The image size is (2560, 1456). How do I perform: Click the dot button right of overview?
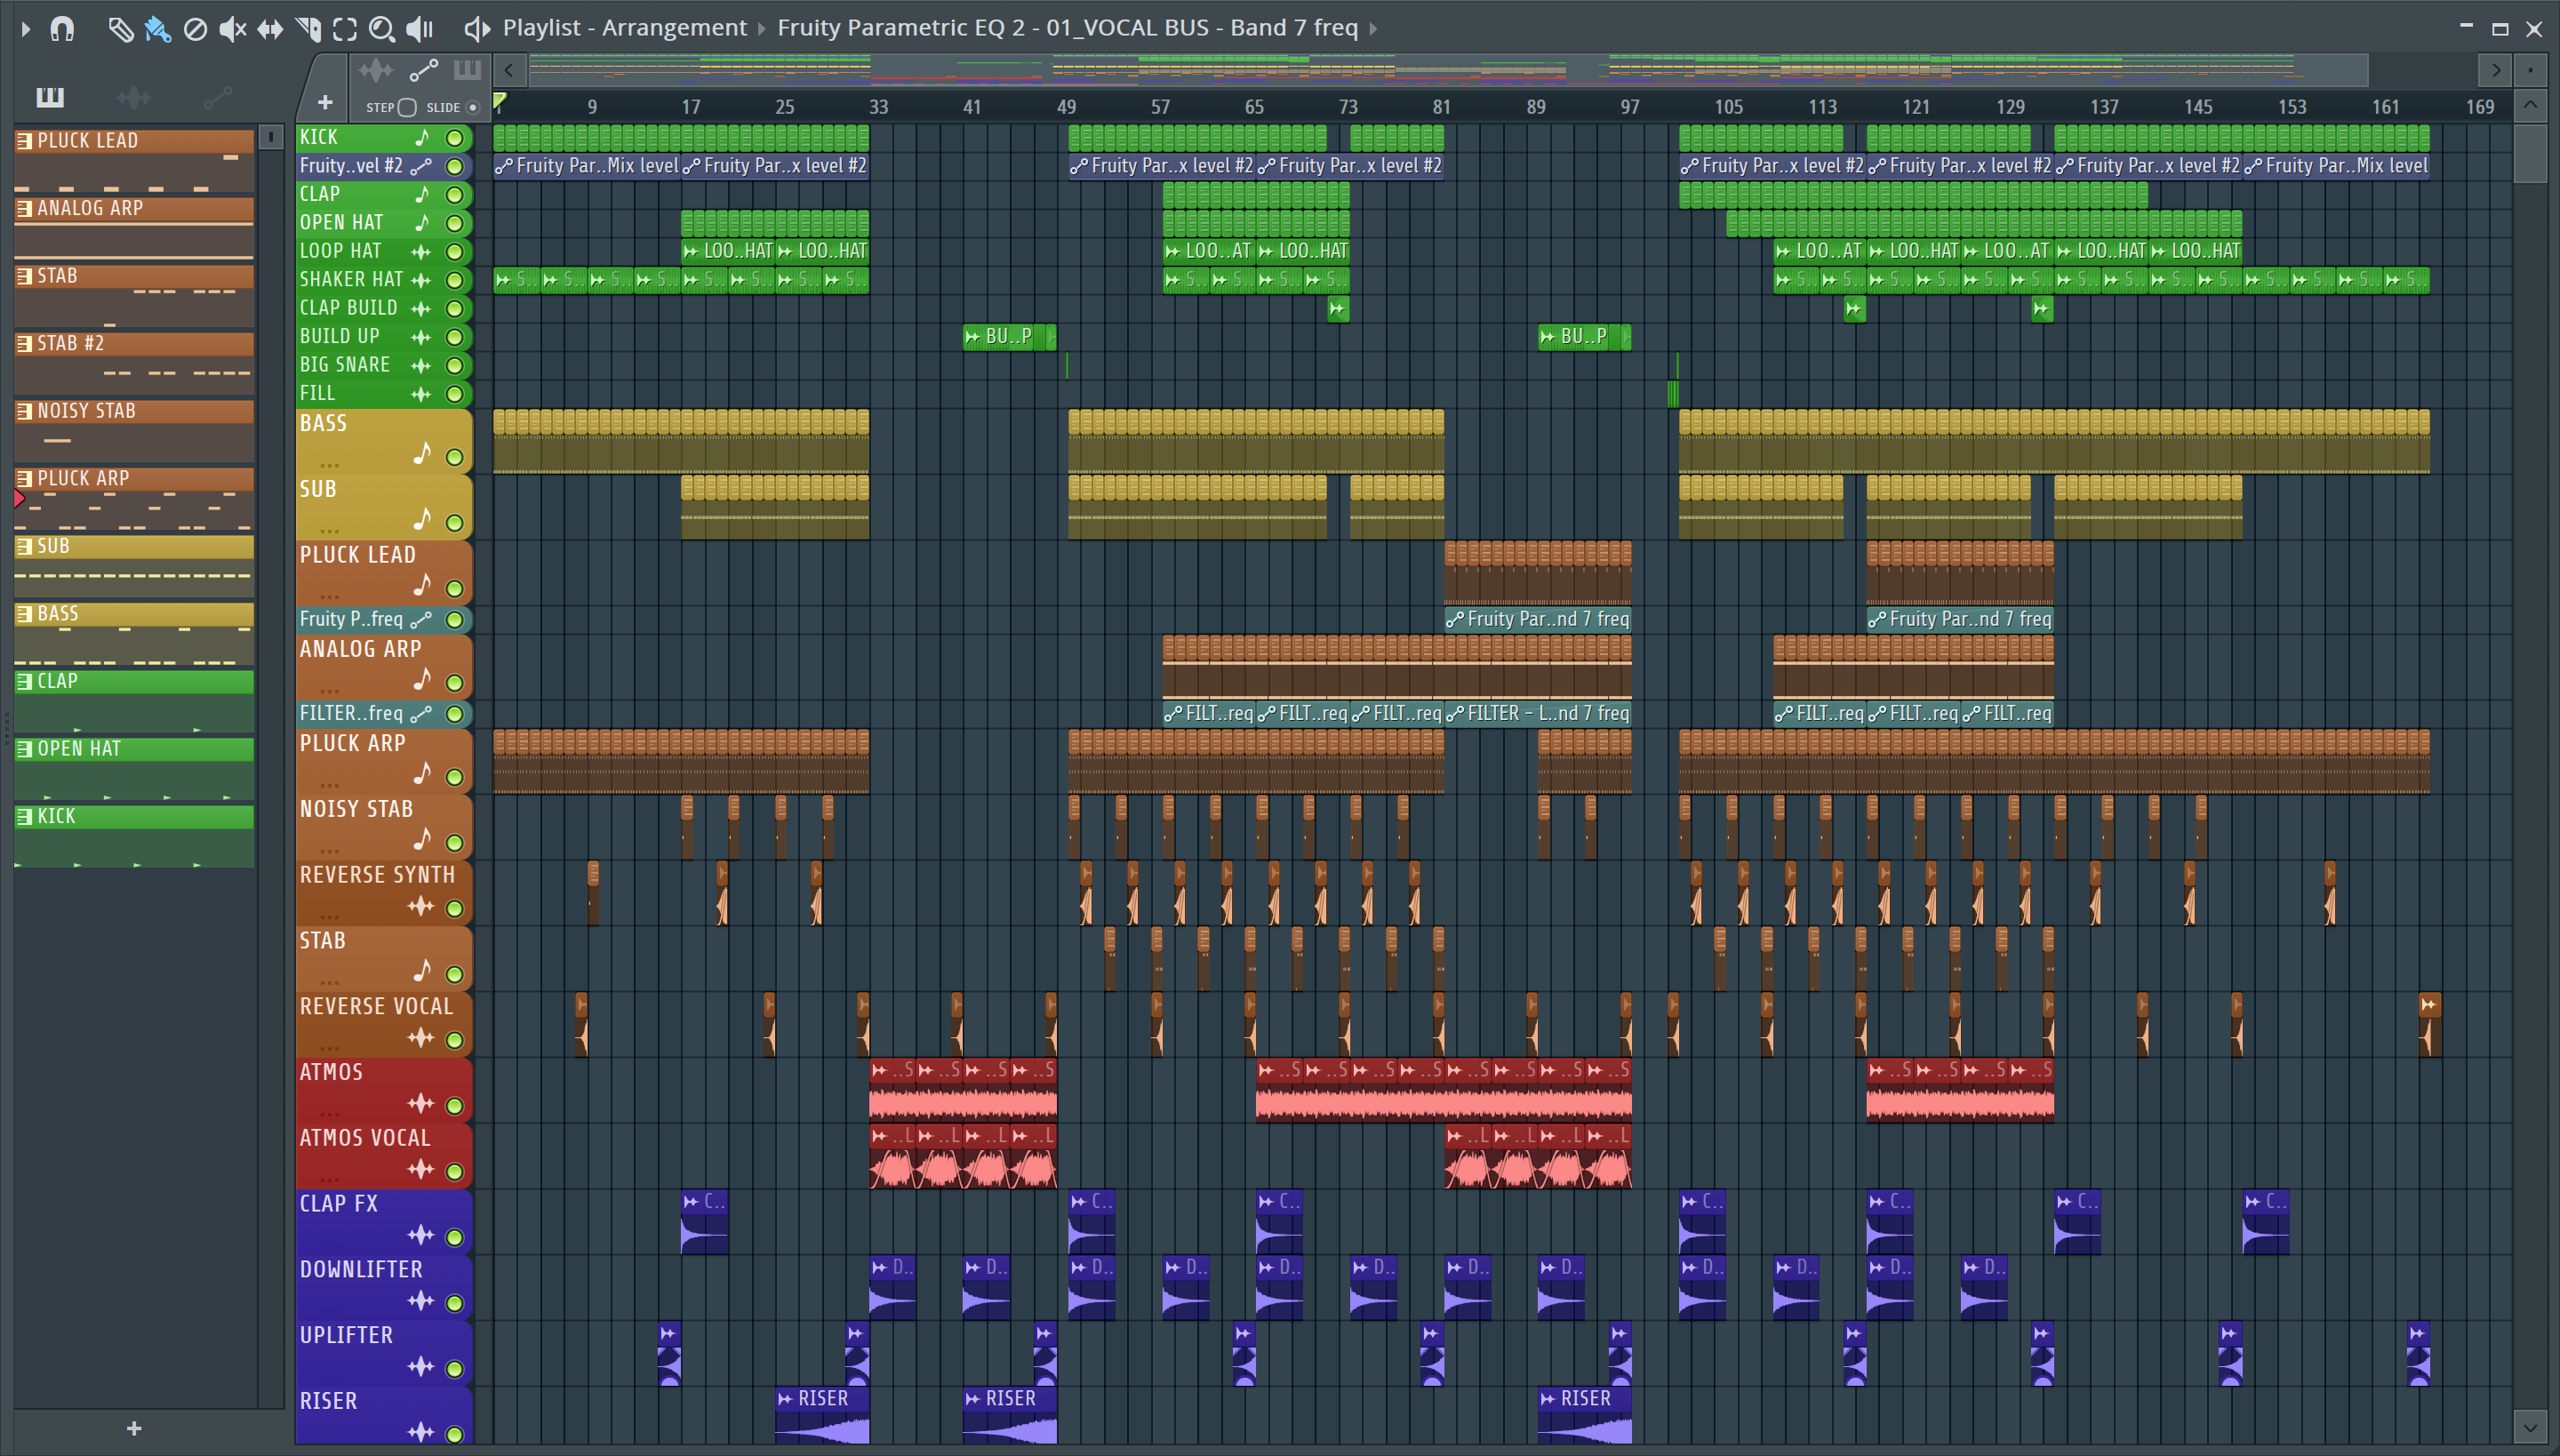2530,70
